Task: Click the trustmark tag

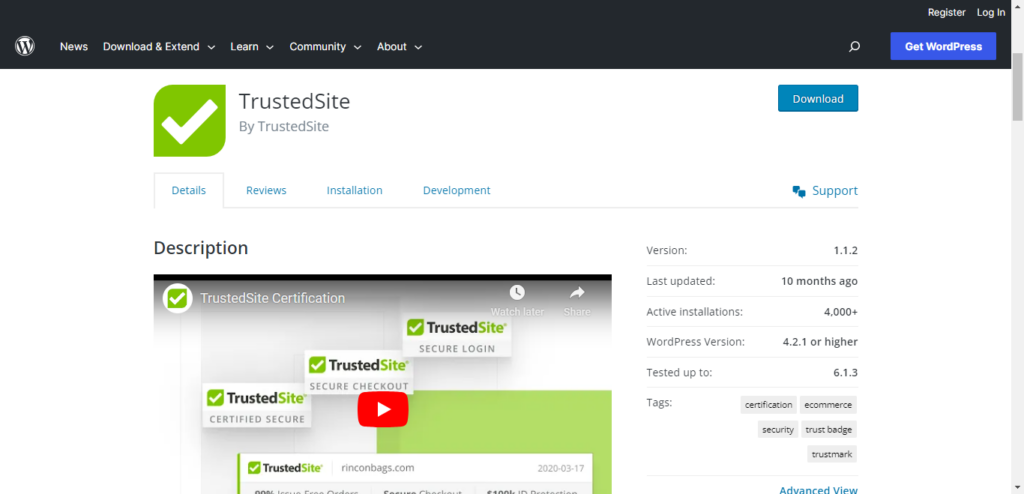Action: click(x=832, y=453)
